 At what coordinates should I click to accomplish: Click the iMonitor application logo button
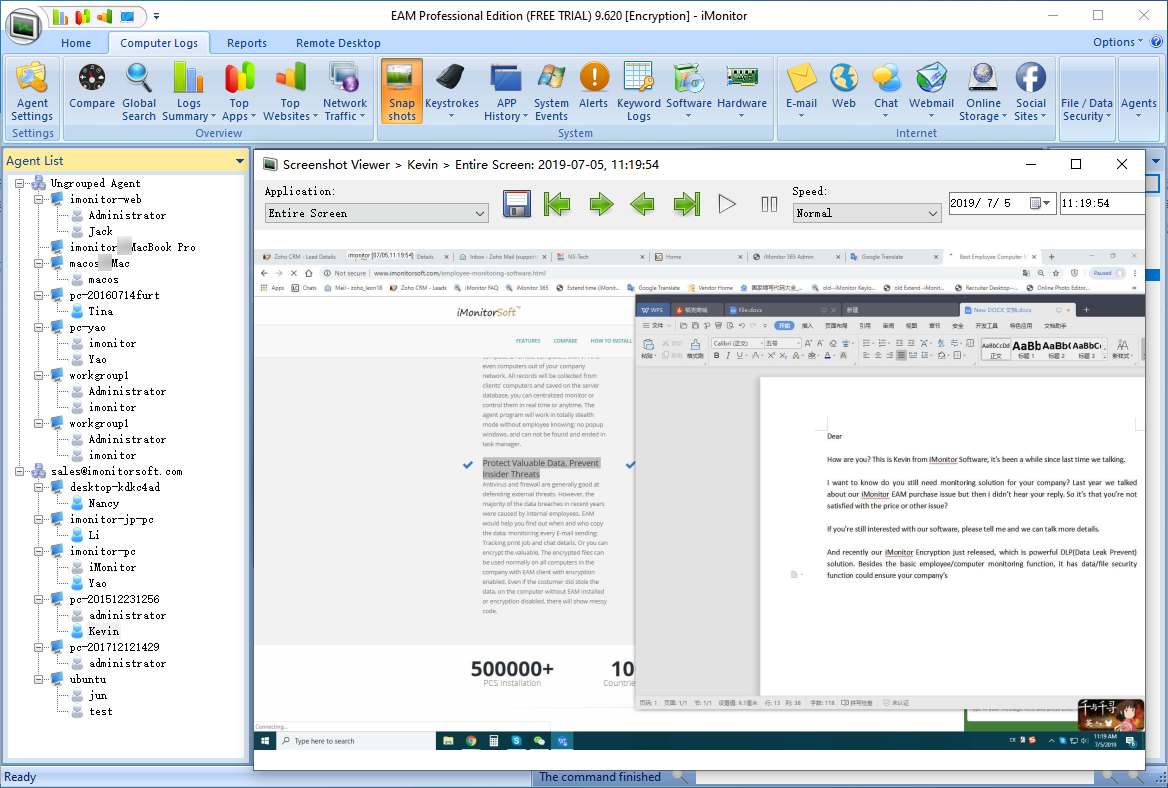(24, 26)
